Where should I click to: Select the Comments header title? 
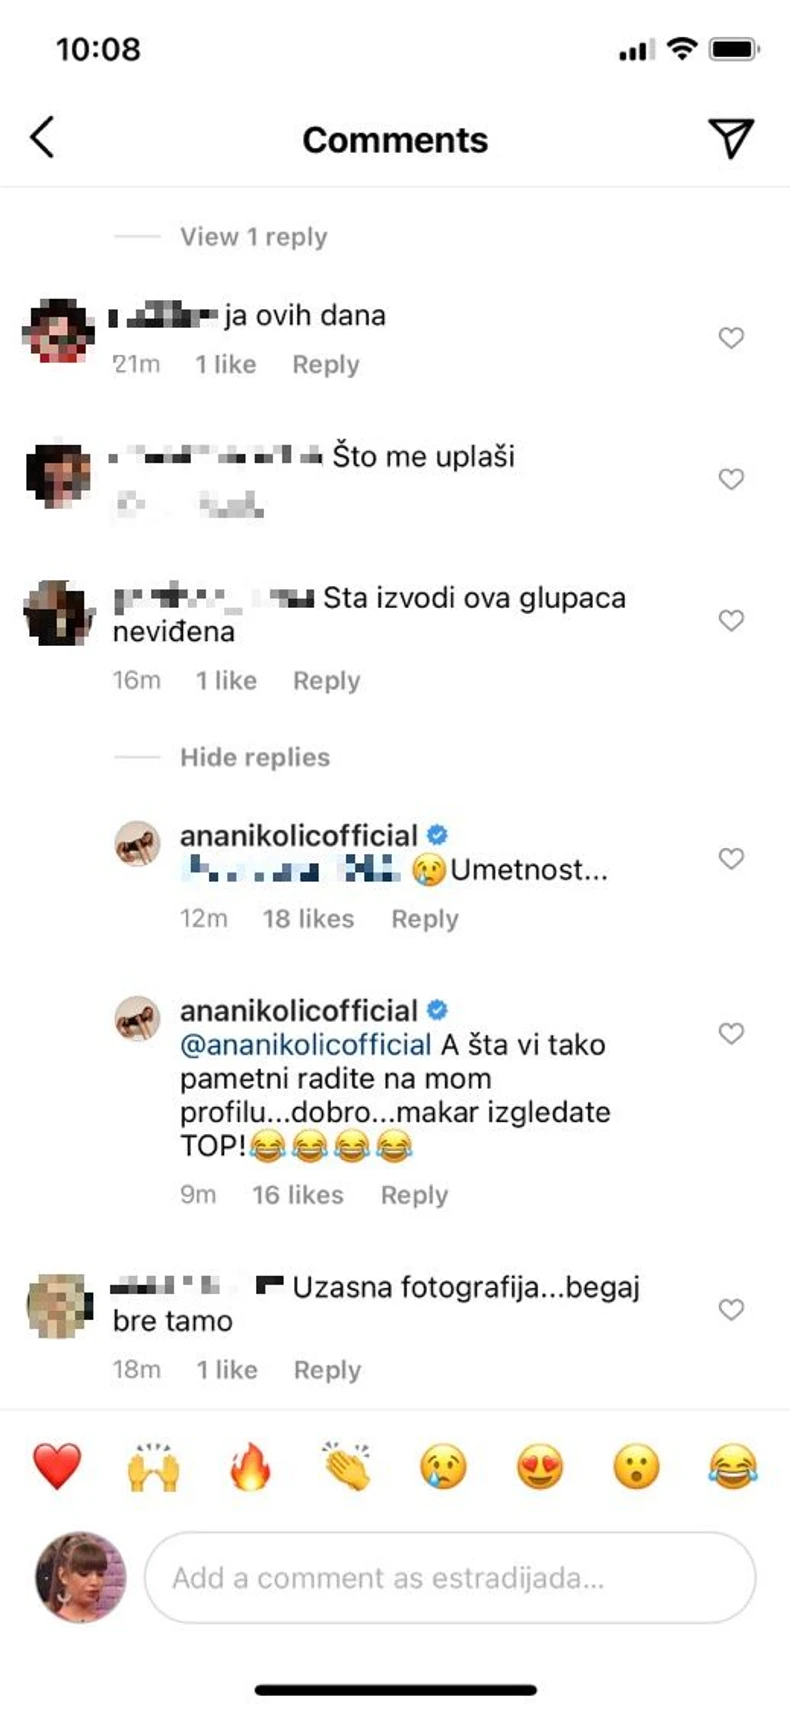click(x=395, y=139)
